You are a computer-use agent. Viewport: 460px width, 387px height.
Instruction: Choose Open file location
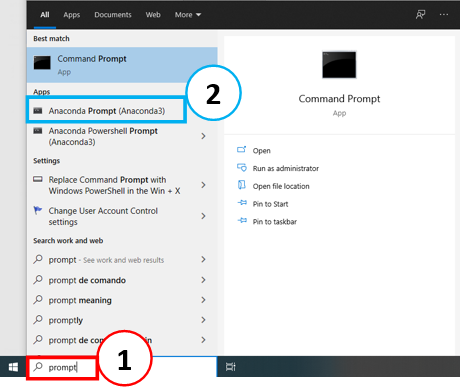pos(281,186)
